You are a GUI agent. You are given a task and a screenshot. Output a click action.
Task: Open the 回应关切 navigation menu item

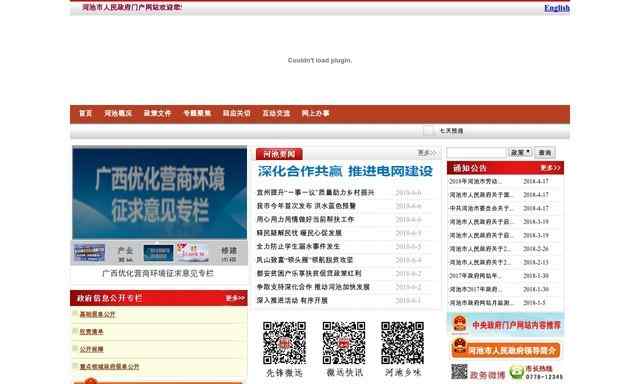(236, 113)
